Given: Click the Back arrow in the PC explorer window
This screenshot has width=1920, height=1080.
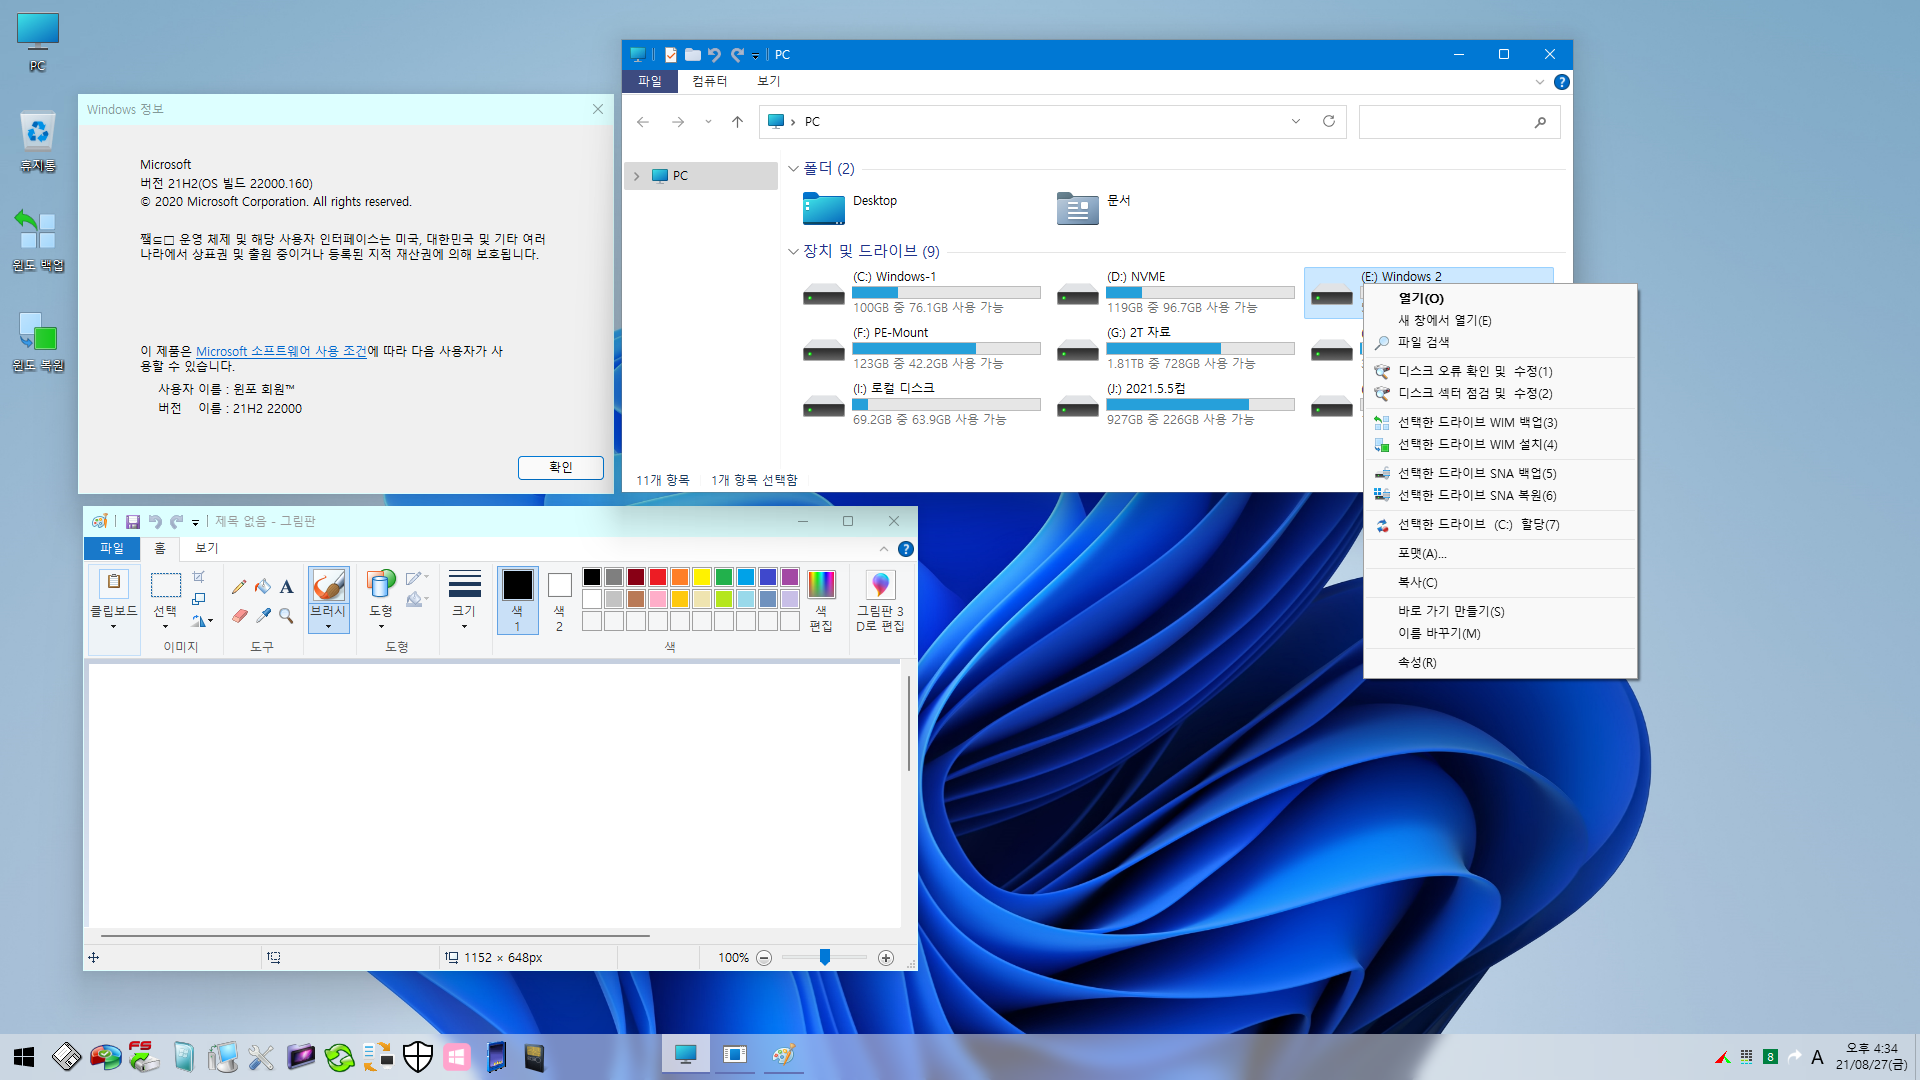Looking at the screenshot, I should [643, 122].
